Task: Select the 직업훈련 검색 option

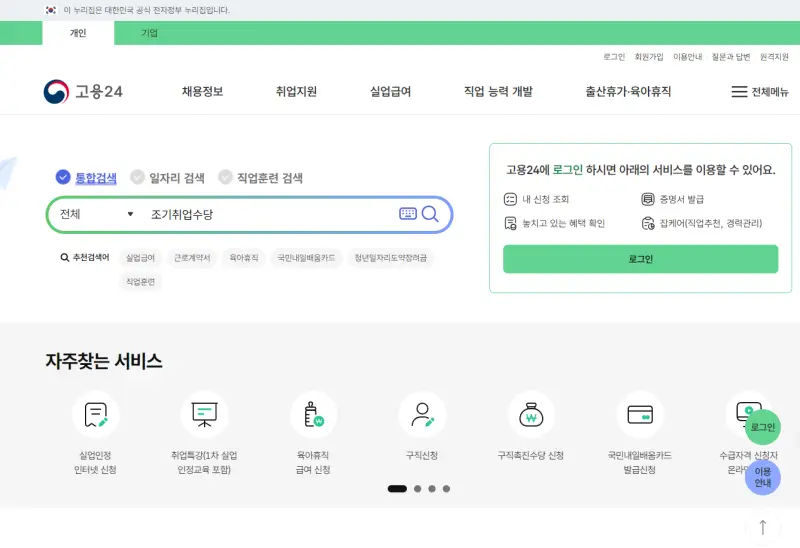Action: [x=260, y=178]
